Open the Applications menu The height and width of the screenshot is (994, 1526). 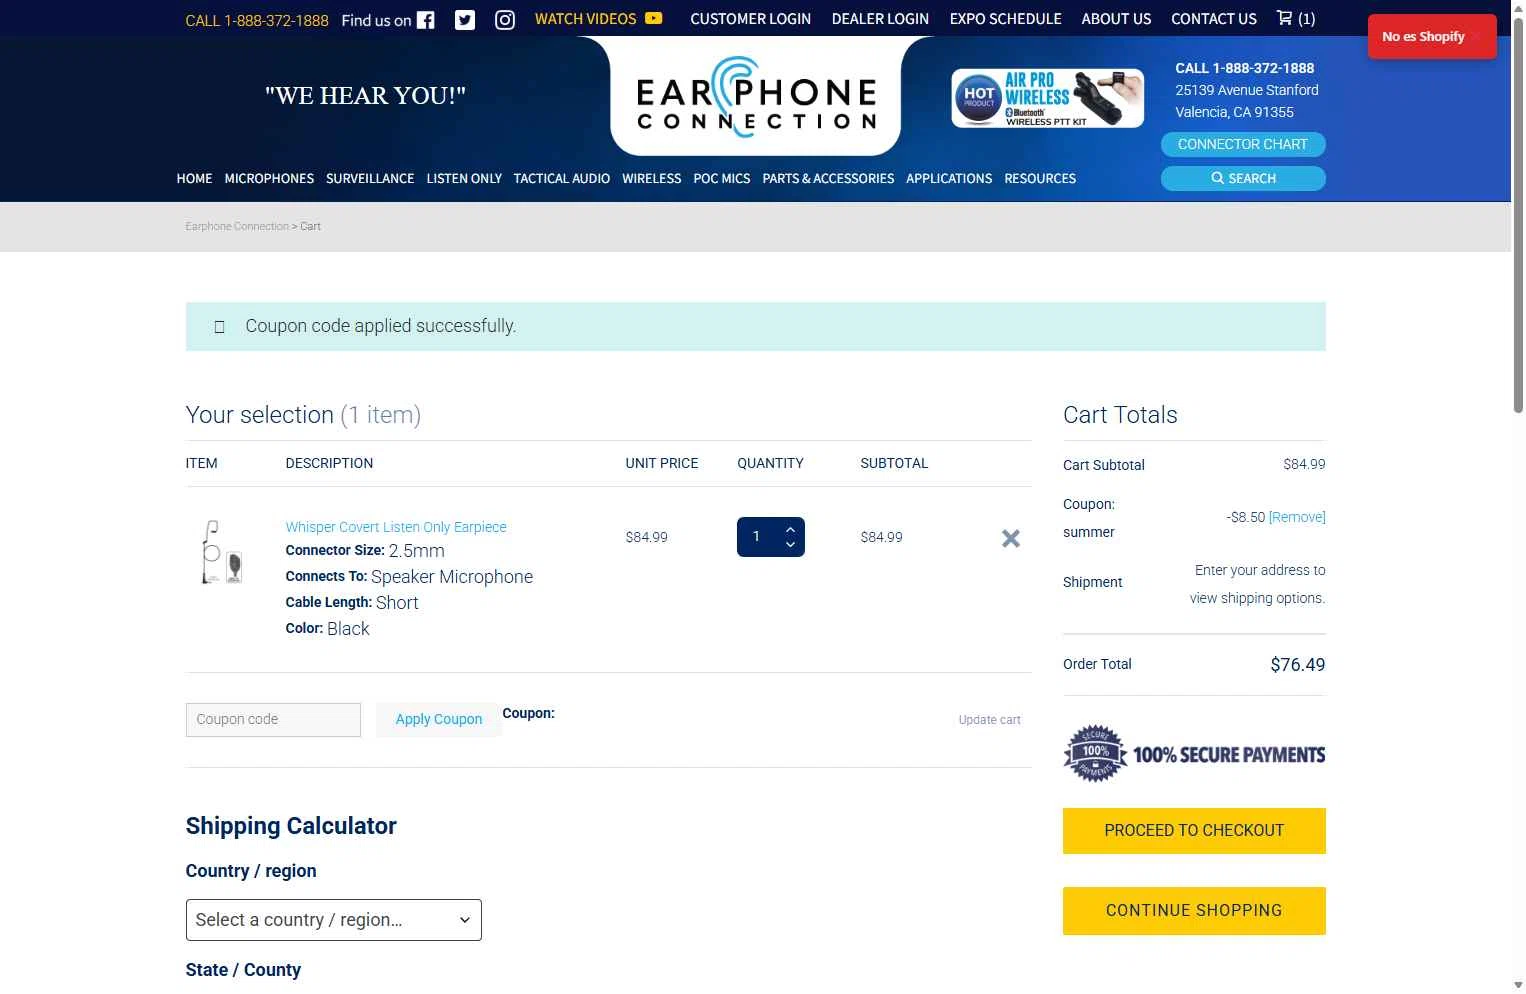[x=949, y=179]
